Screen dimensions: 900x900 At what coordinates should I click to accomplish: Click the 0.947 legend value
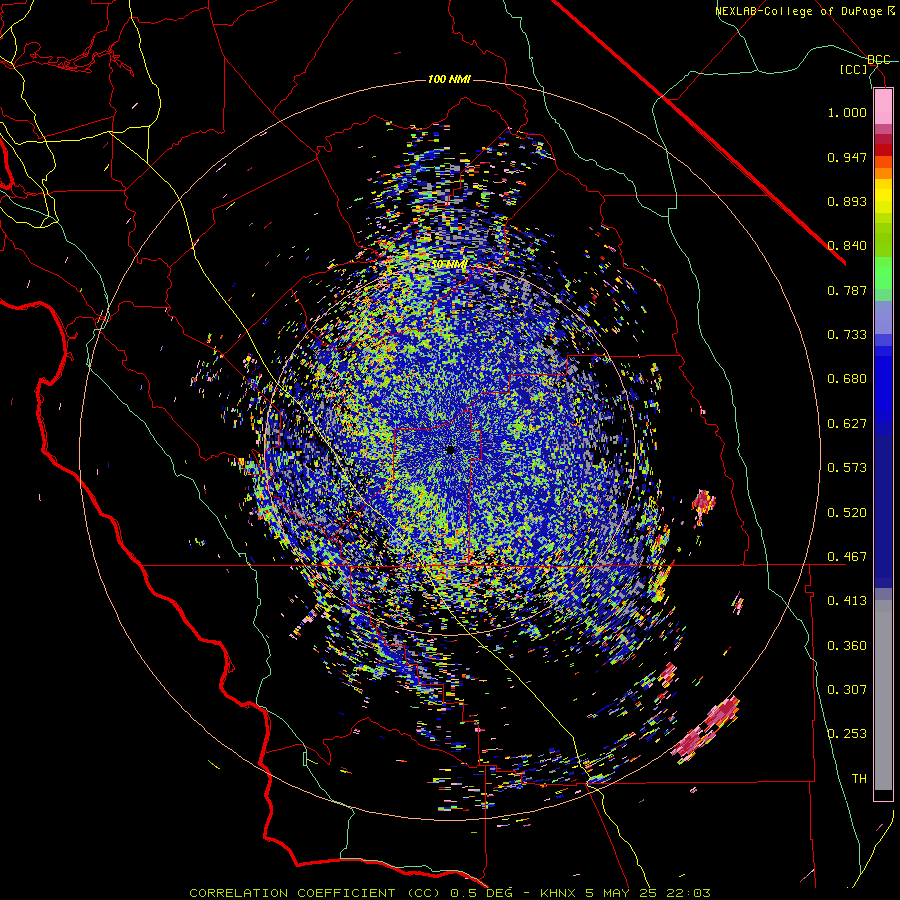pos(847,157)
